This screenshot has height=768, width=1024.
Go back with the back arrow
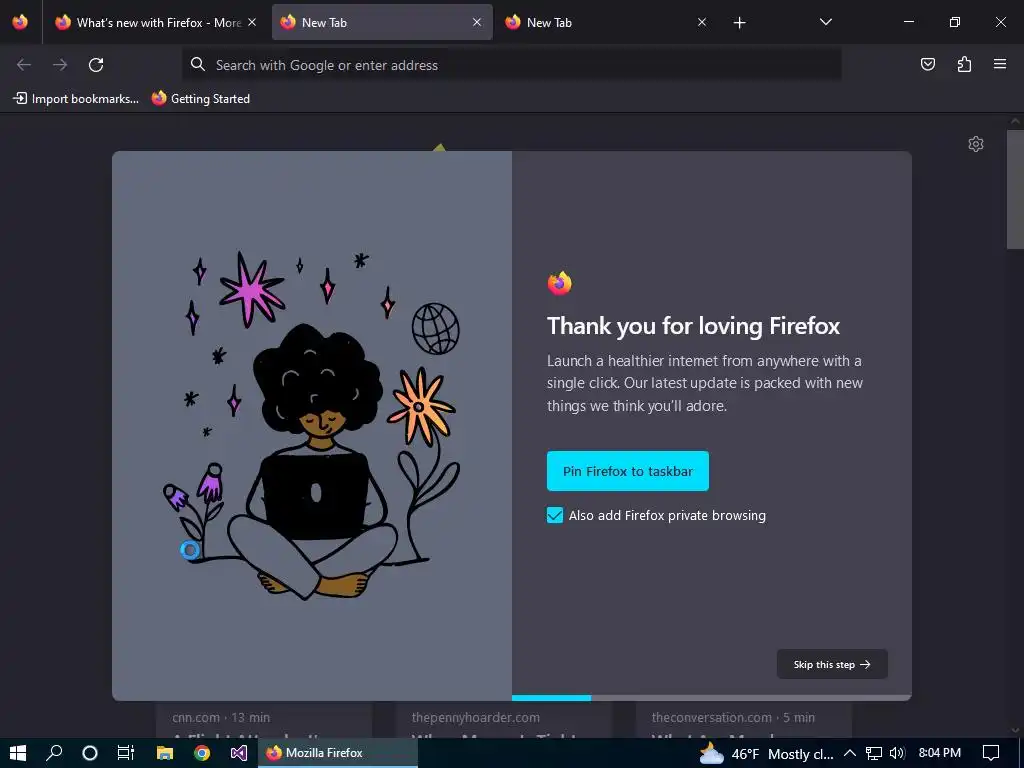pyautogui.click(x=24, y=65)
